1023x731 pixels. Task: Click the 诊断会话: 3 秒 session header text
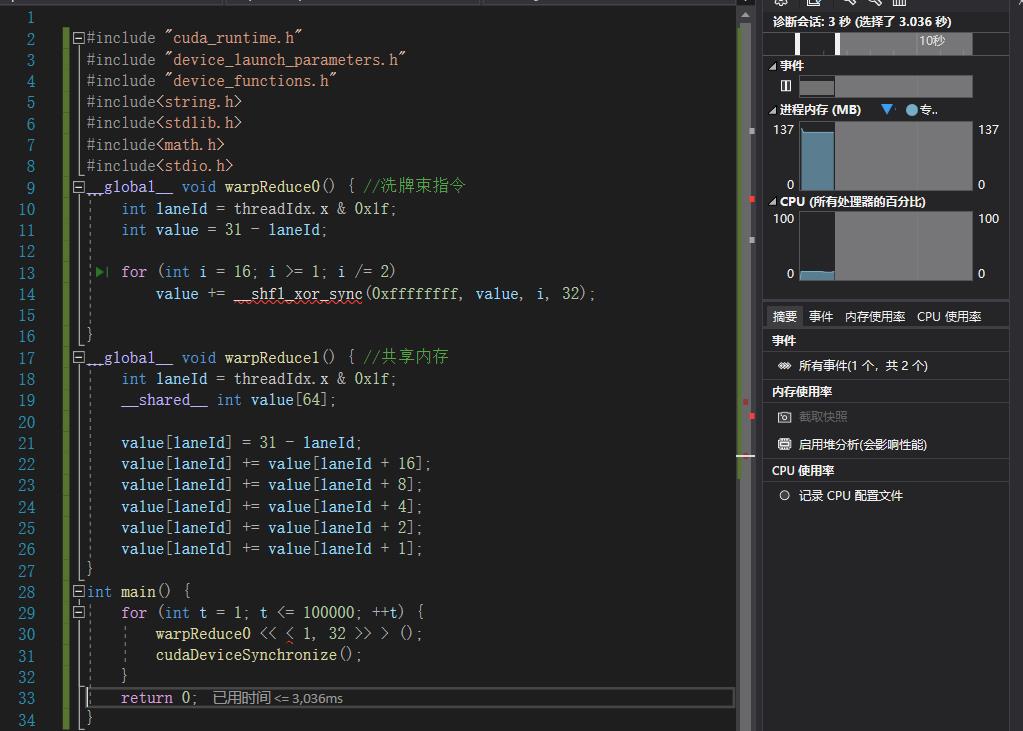pyautogui.click(x=861, y=22)
